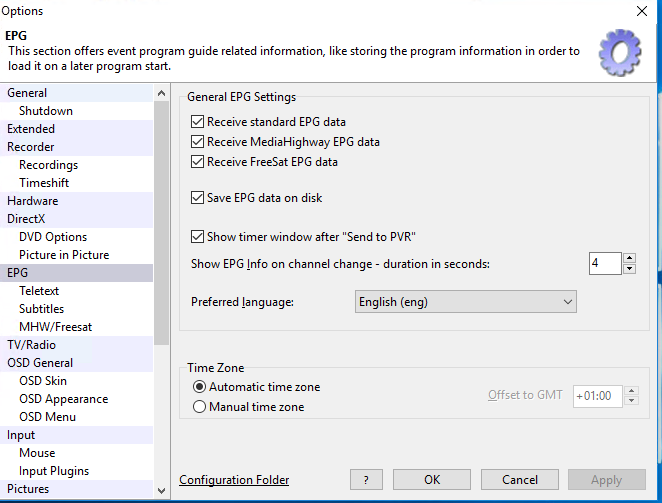
Task: Click the sidebar scroll down arrow
Action: coord(161,491)
